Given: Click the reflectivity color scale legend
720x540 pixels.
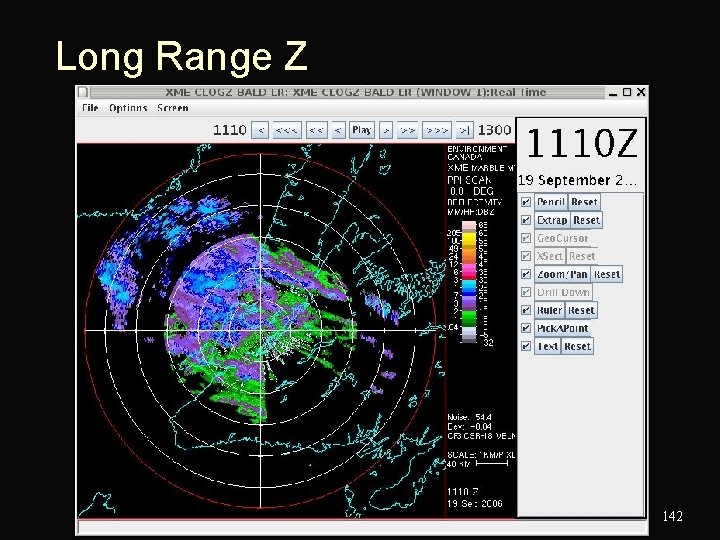Looking at the screenshot, I should [468, 282].
